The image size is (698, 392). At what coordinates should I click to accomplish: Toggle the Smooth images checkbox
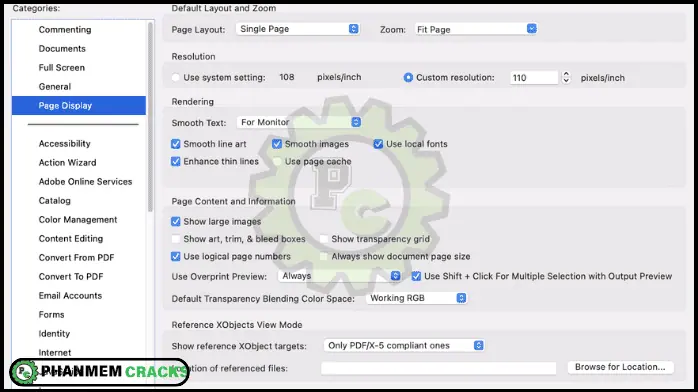277,144
